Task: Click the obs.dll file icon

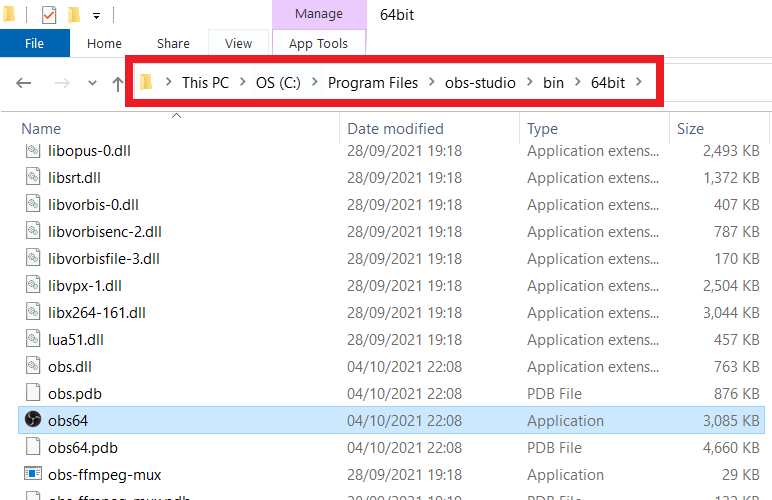Action: tap(32, 366)
